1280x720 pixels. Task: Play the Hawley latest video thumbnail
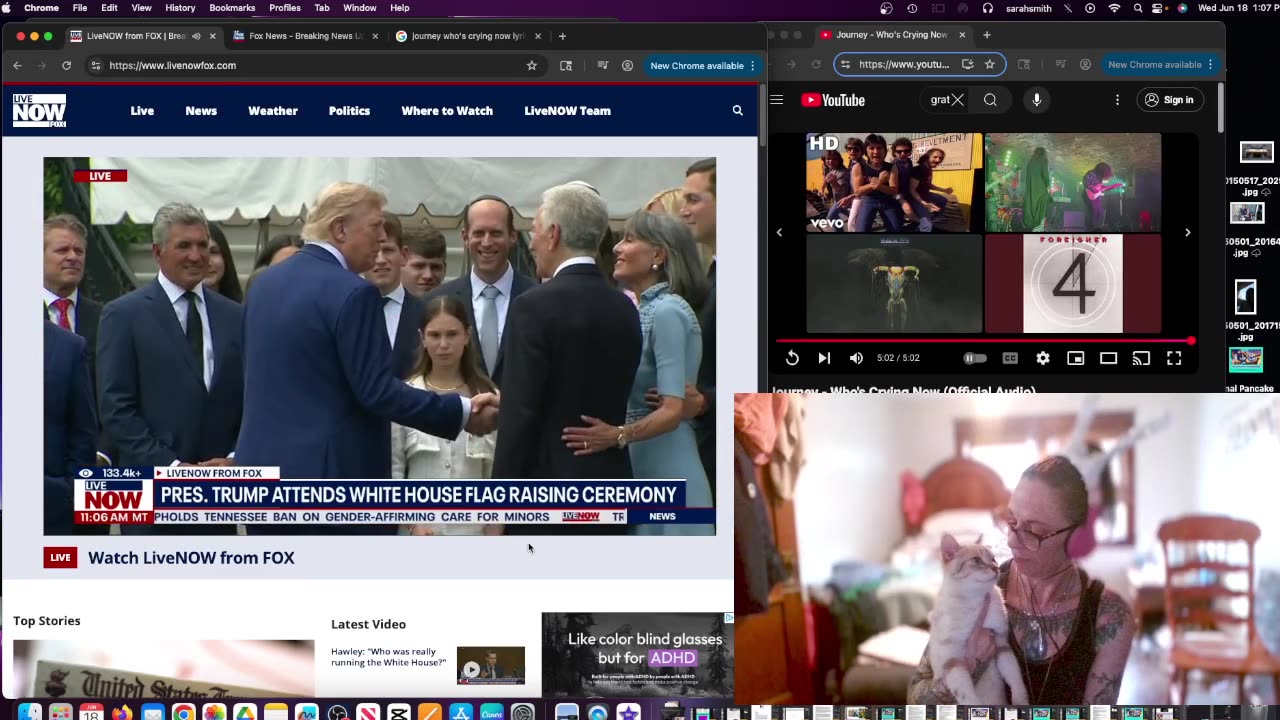pyautogui.click(x=491, y=665)
